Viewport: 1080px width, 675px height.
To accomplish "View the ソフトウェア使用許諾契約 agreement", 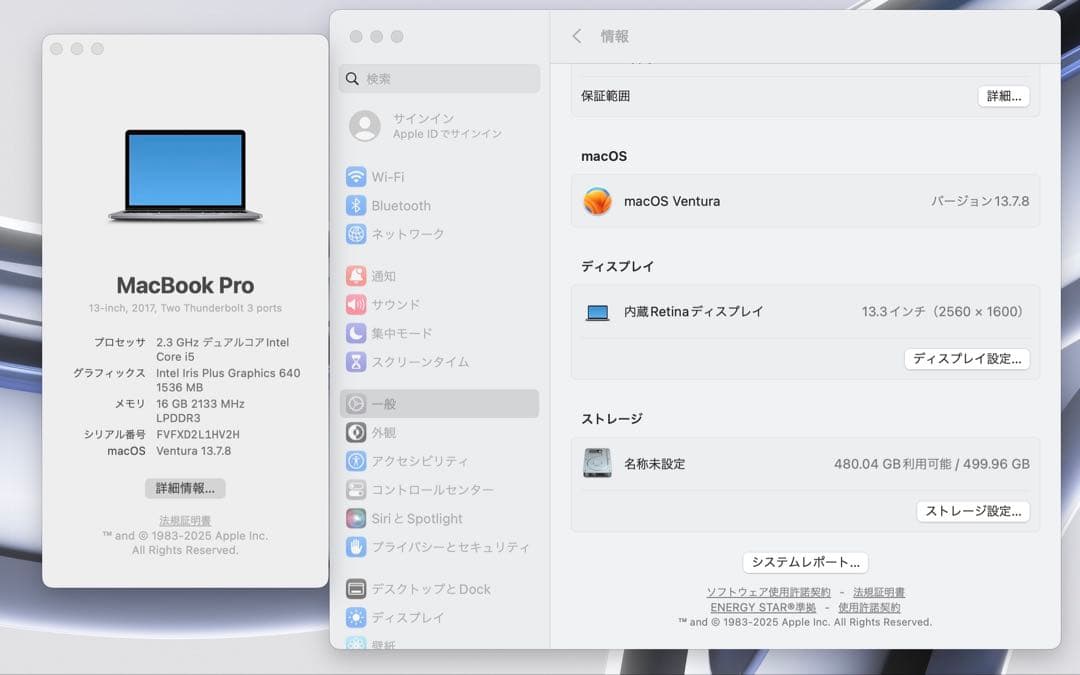I will (x=768, y=591).
